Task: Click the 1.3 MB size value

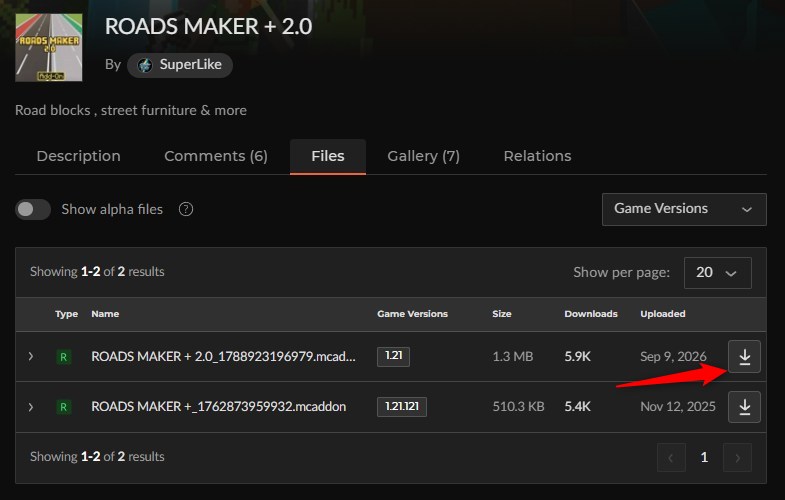Action: pos(513,356)
